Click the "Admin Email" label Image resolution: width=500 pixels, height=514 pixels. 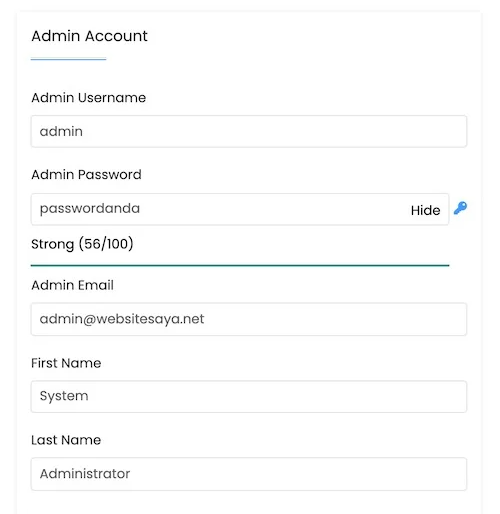pos(72,285)
